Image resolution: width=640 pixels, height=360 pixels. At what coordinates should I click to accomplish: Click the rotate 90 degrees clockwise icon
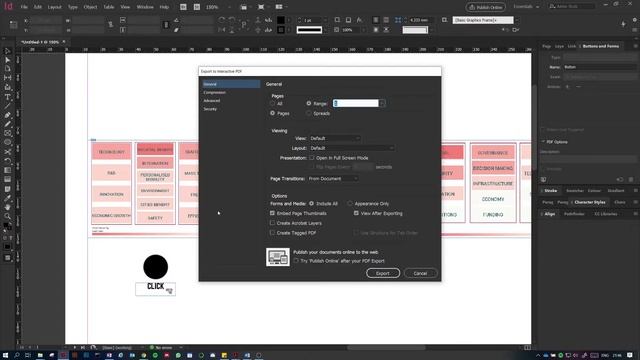click(222, 20)
